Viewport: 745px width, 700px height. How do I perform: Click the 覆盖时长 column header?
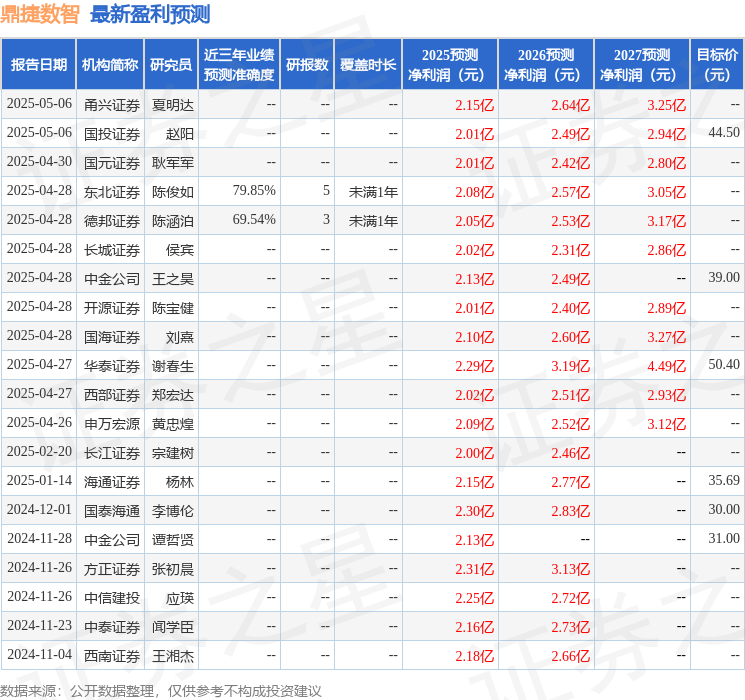tap(368, 65)
